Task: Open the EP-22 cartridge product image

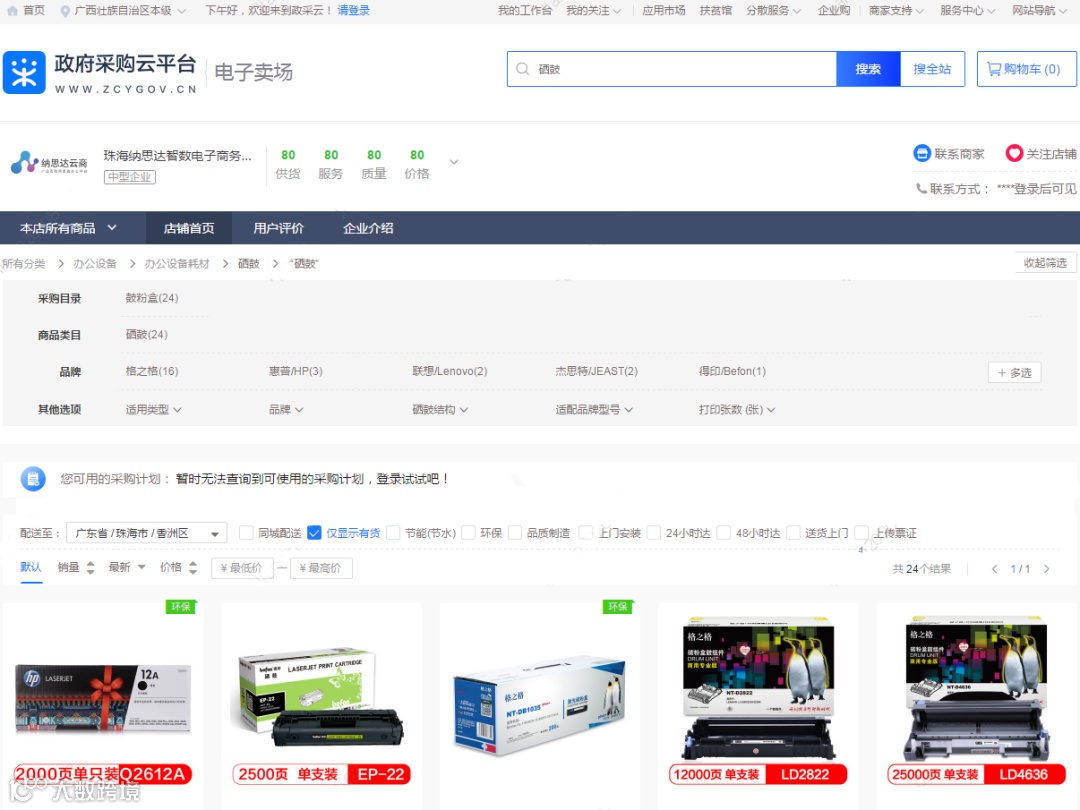Action: 321,703
